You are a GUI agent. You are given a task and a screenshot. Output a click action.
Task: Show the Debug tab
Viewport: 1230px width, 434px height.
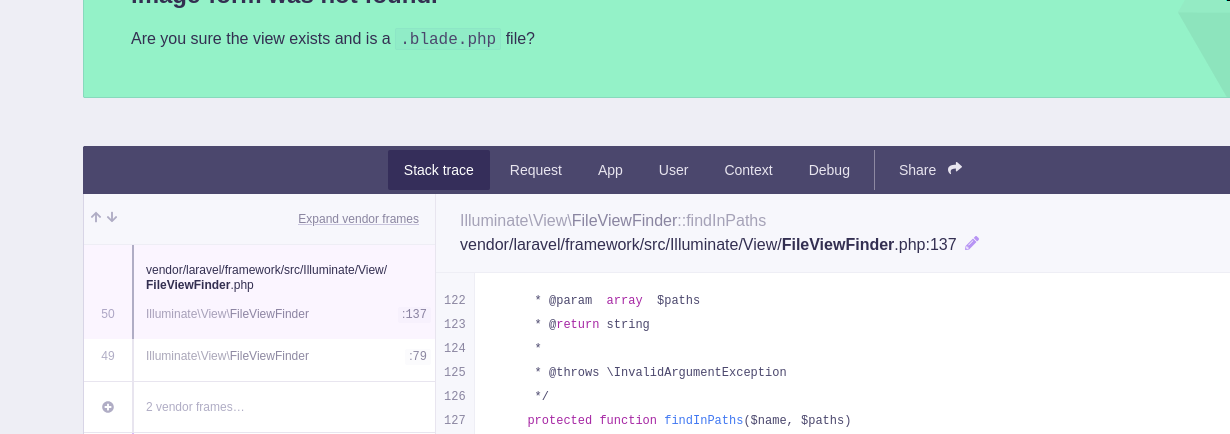(x=829, y=170)
